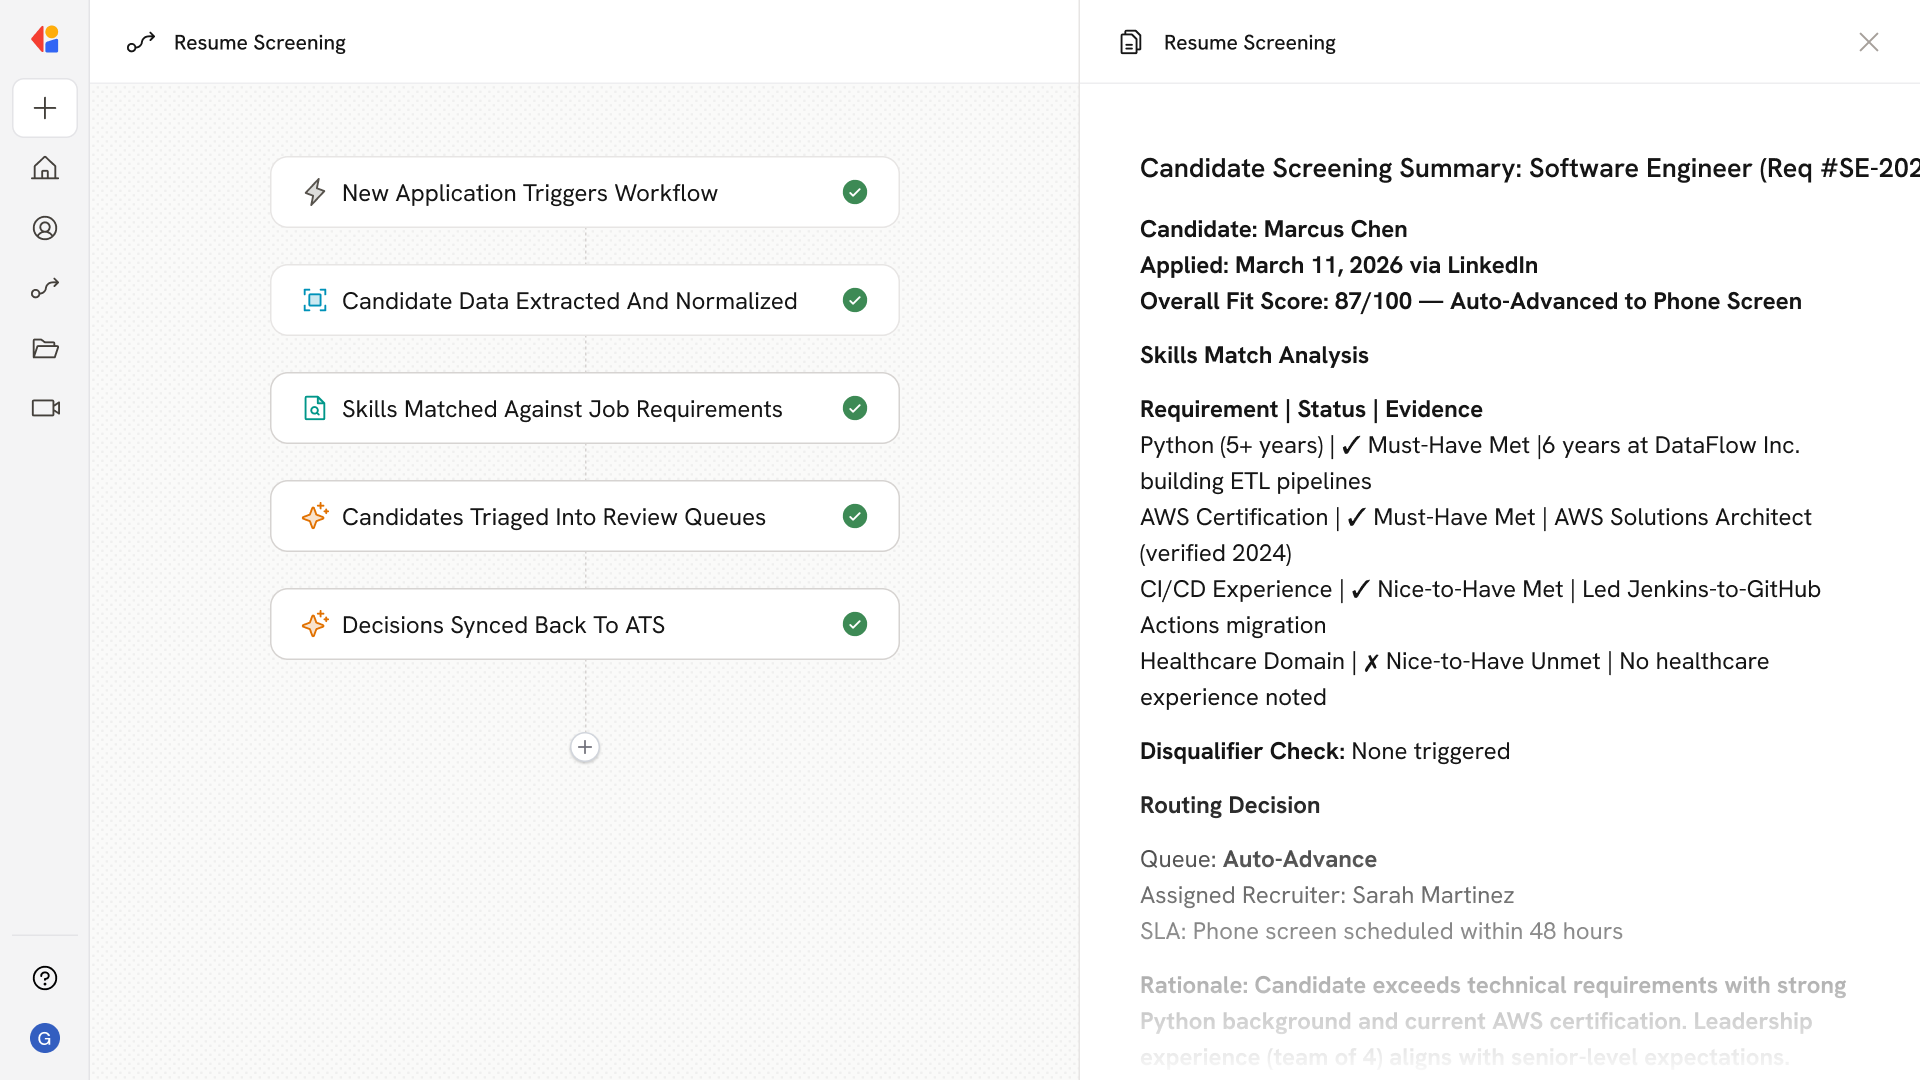Select the Skills Matched Against Job Requirements step
The width and height of the screenshot is (1920, 1080).
click(562, 409)
